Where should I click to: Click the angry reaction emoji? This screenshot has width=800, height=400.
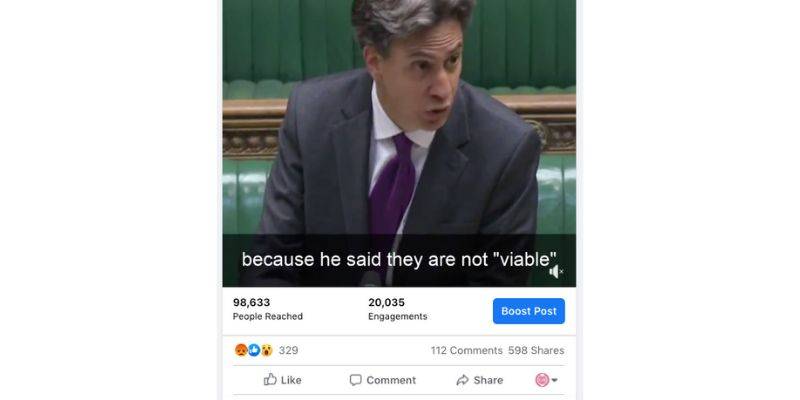tap(241, 350)
